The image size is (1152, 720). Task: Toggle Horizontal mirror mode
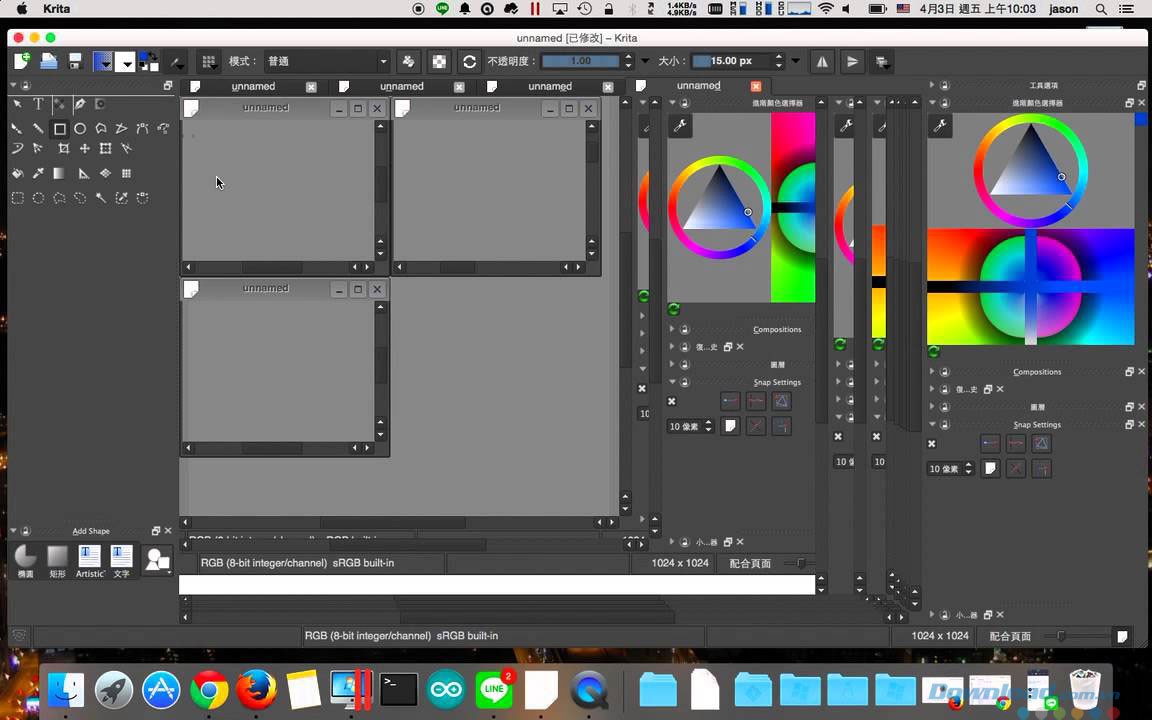point(822,61)
